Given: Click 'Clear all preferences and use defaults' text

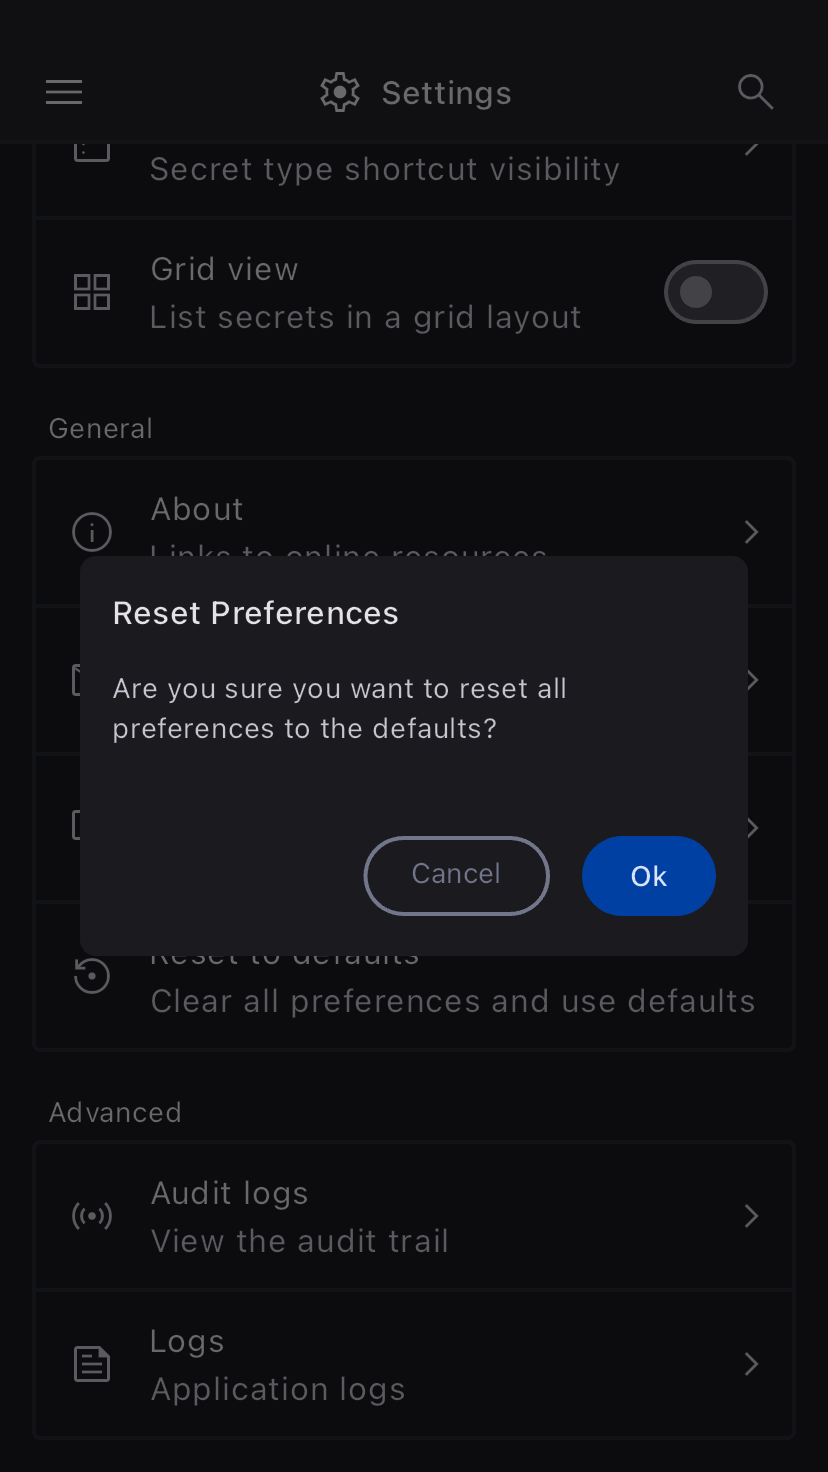Looking at the screenshot, I should pyautogui.click(x=452, y=1001).
